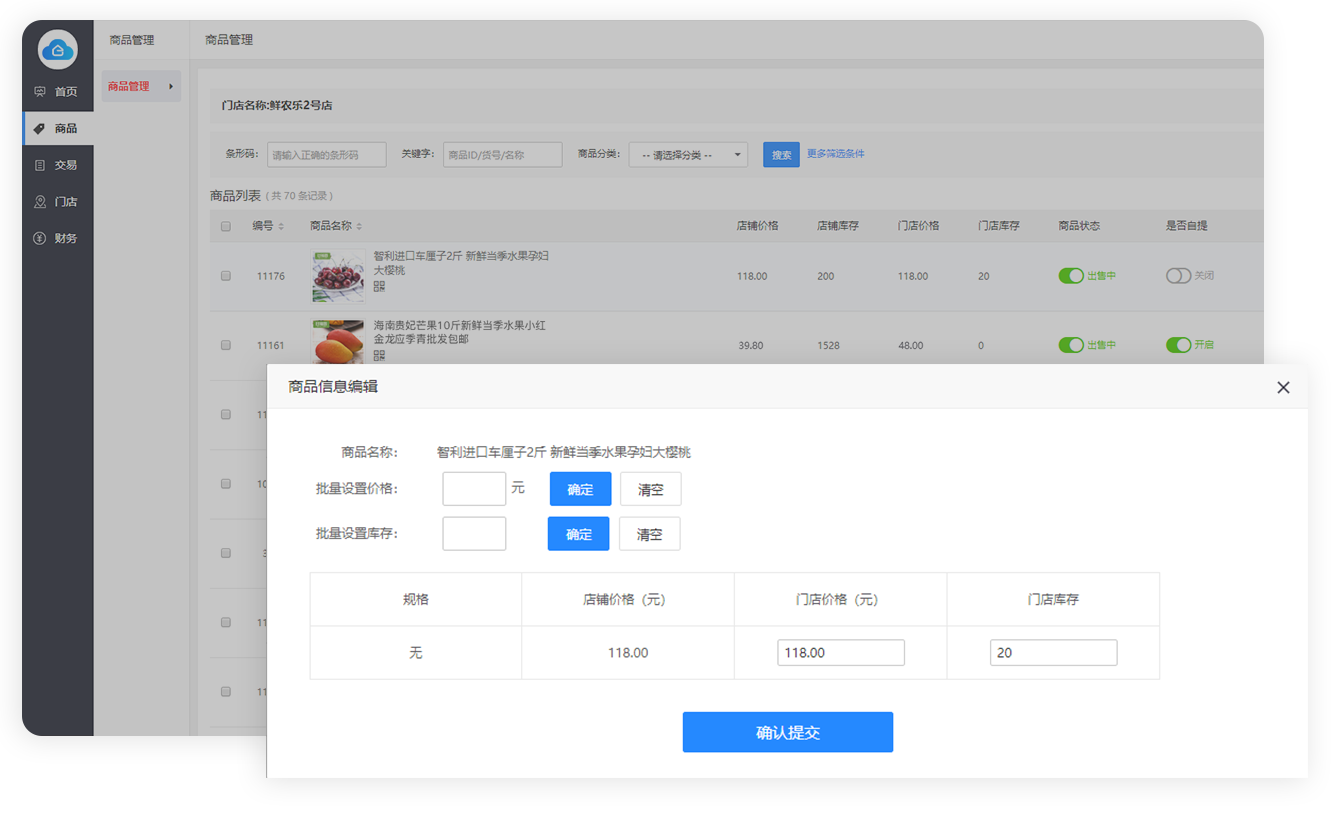
Task: Open the cherry product thumbnail
Action: tap(338, 276)
